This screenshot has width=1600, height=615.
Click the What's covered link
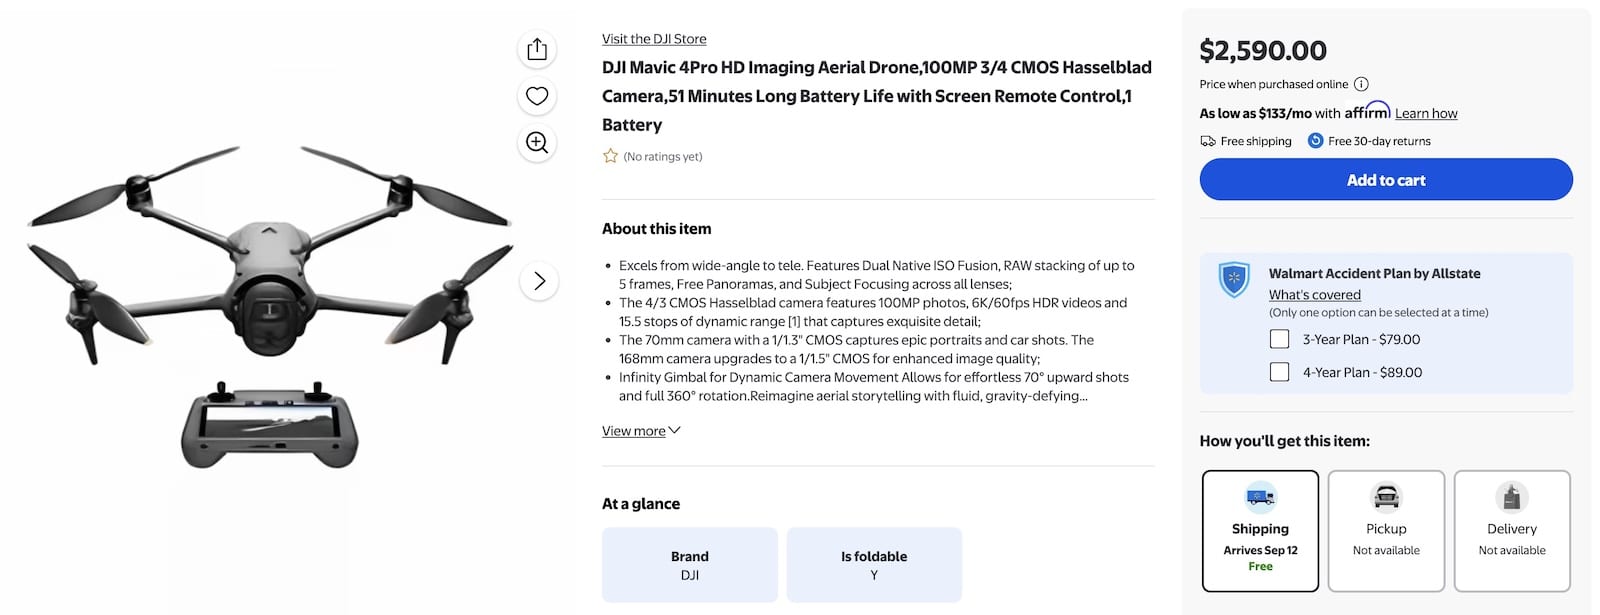[x=1315, y=294]
